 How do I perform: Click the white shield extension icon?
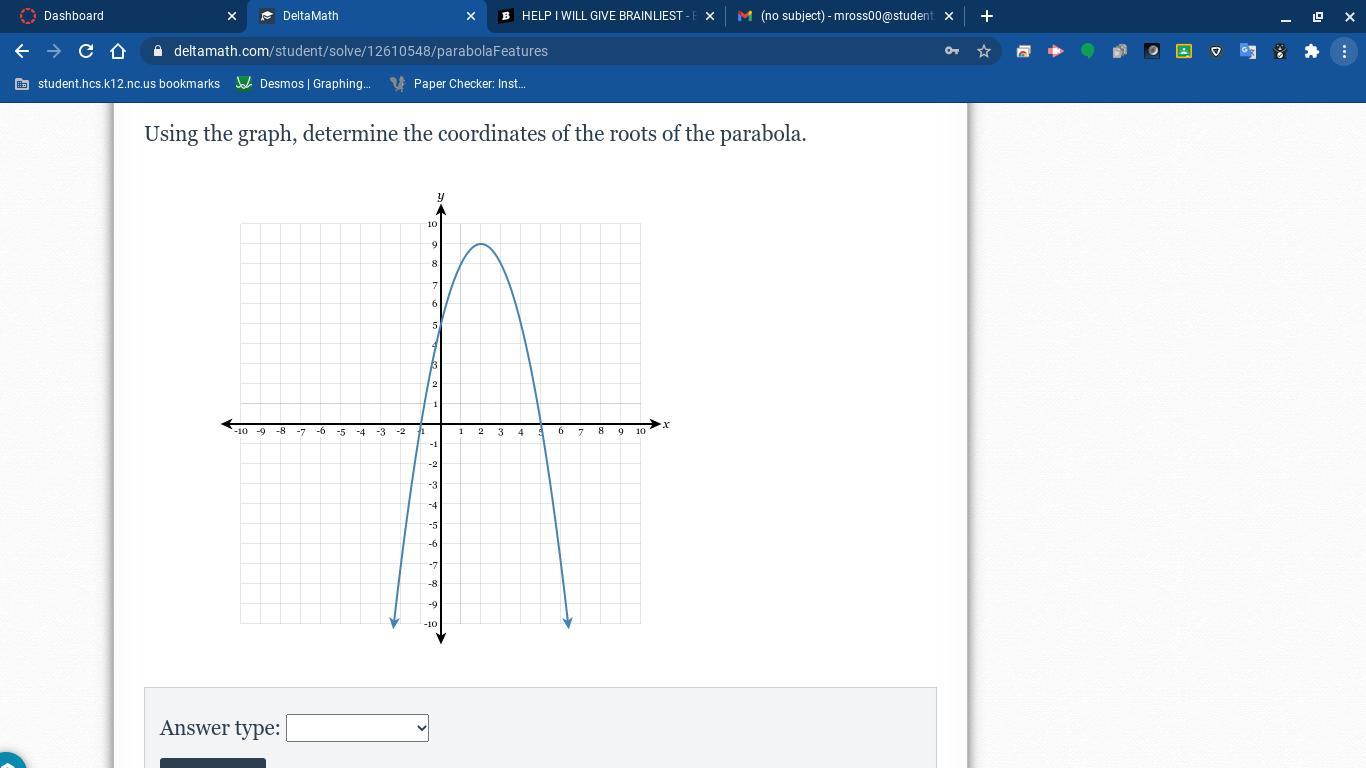(1216, 51)
